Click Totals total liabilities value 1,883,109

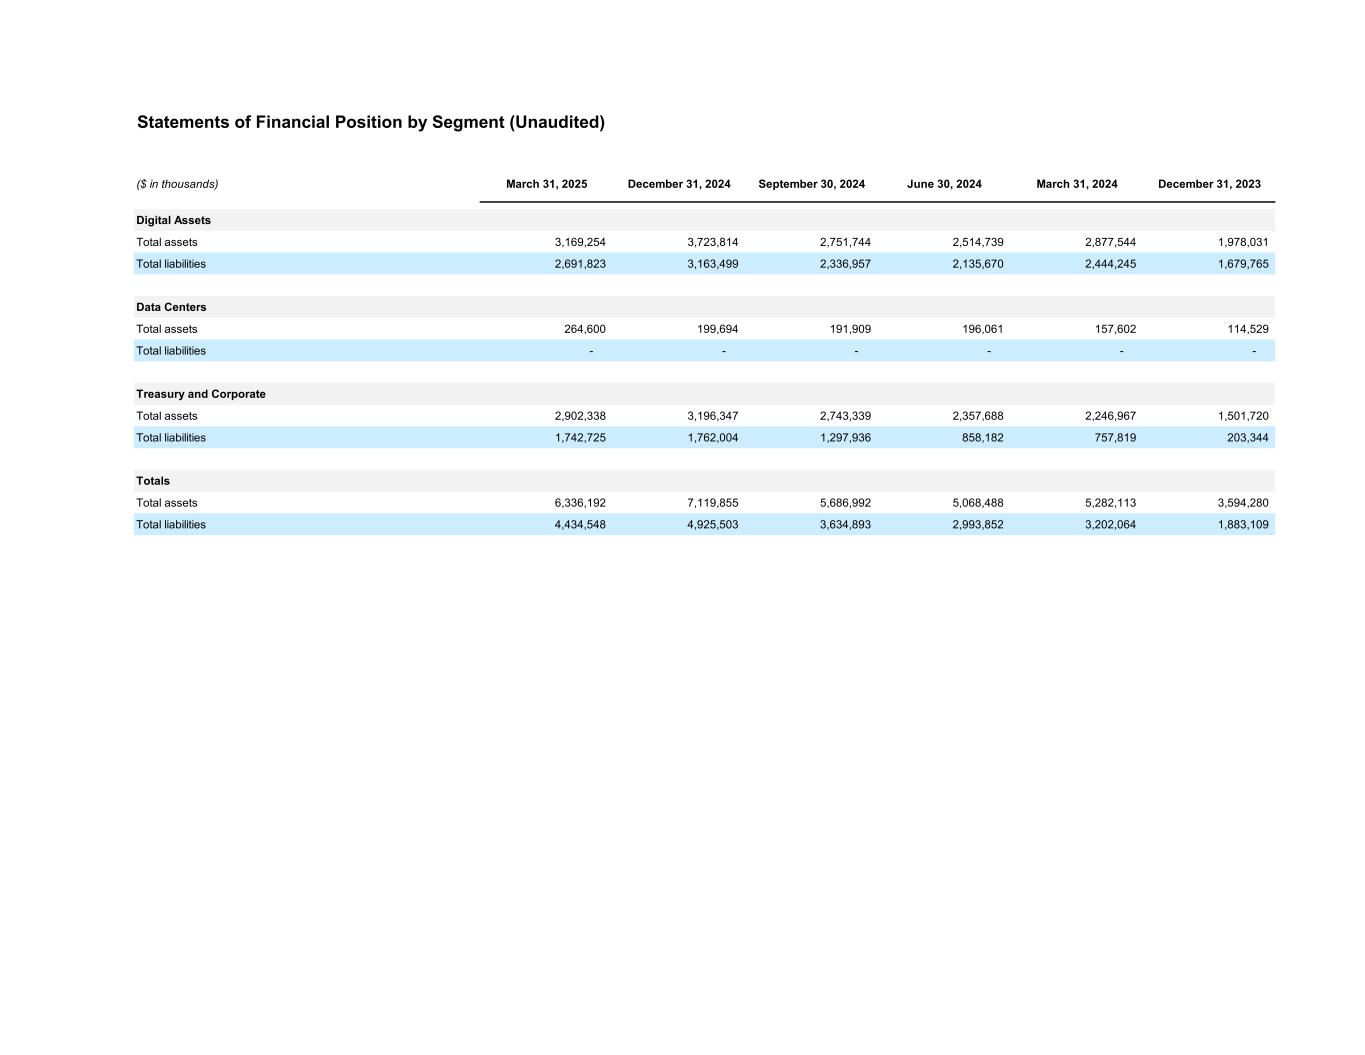click(x=1243, y=525)
